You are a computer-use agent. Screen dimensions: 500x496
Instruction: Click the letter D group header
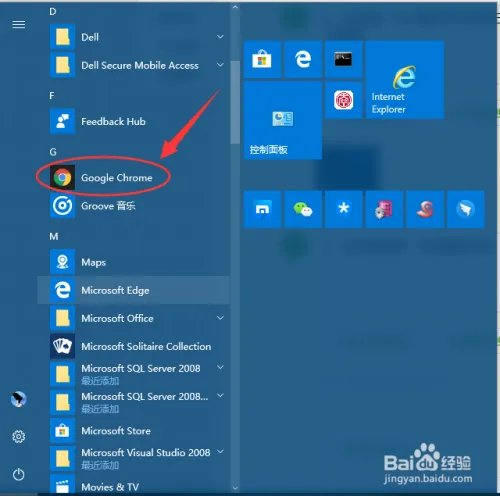pyautogui.click(x=53, y=12)
